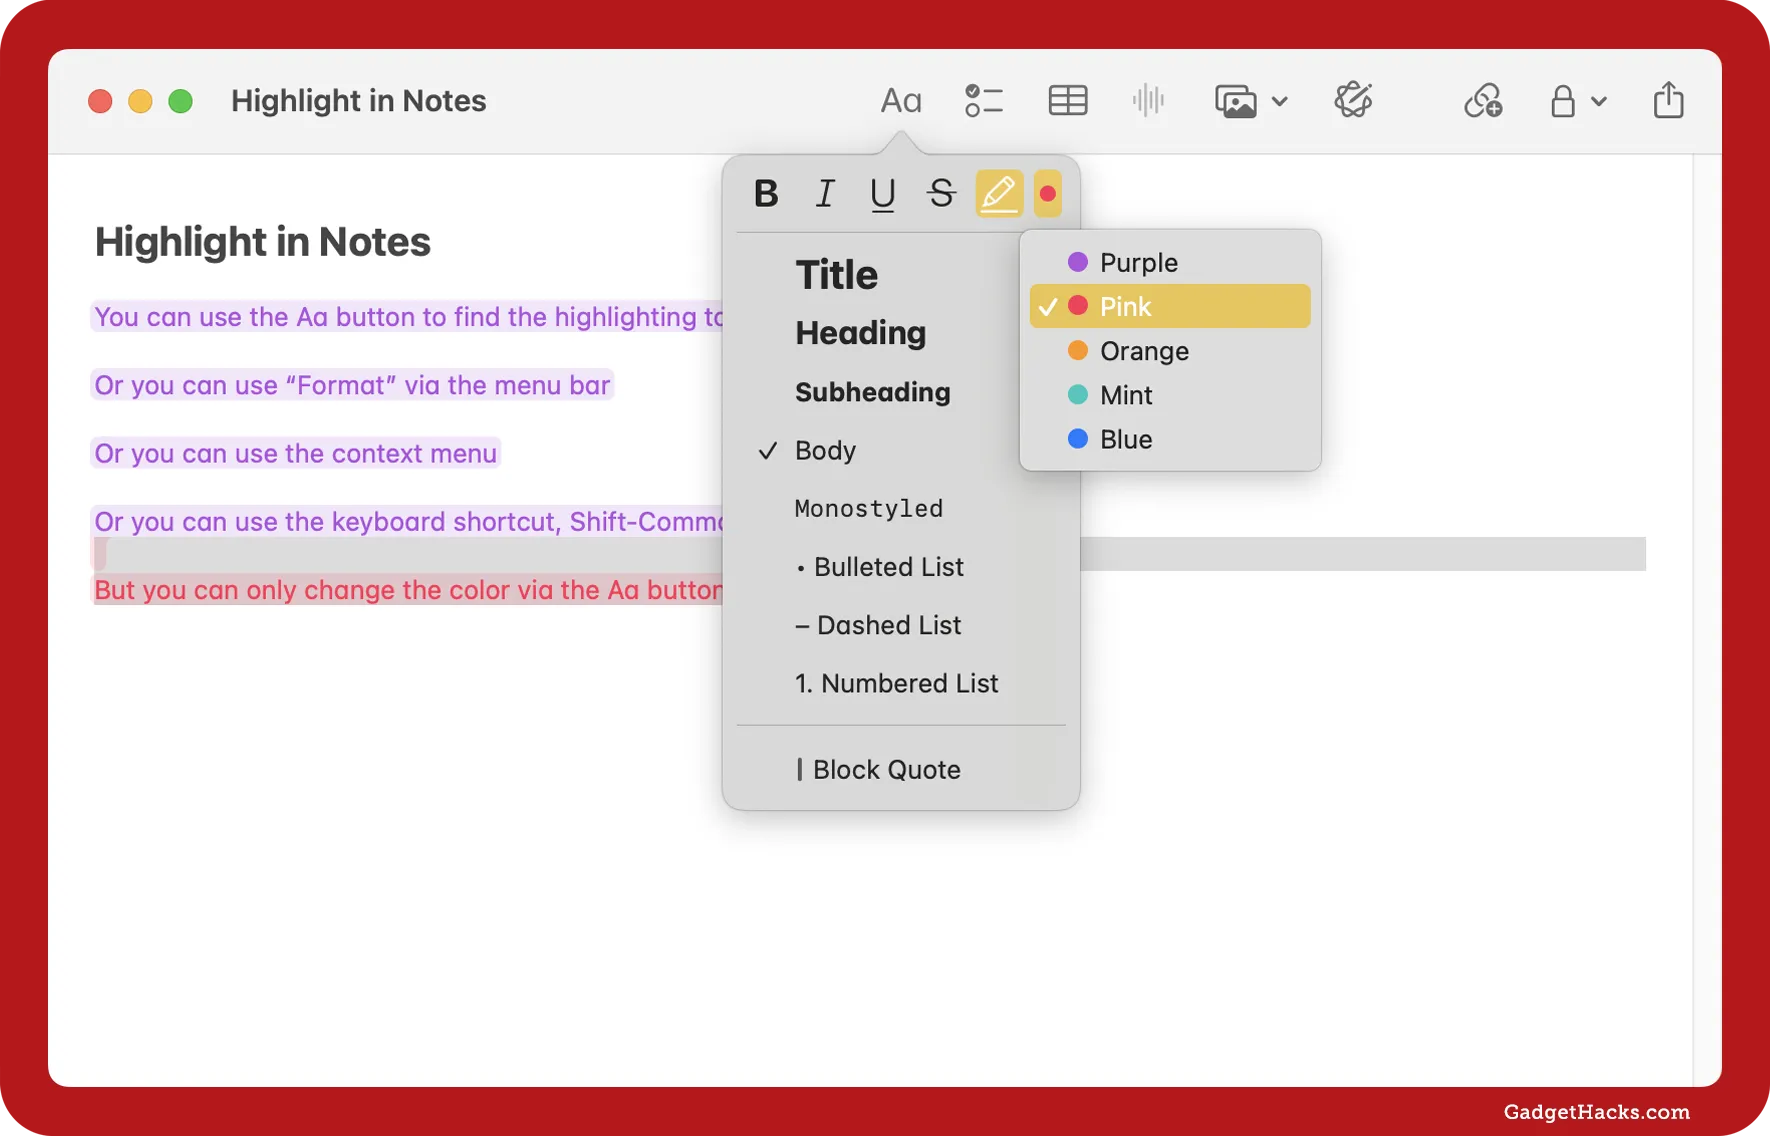The image size is (1770, 1136).
Task: Choose Purple highlight color
Action: point(1170,262)
